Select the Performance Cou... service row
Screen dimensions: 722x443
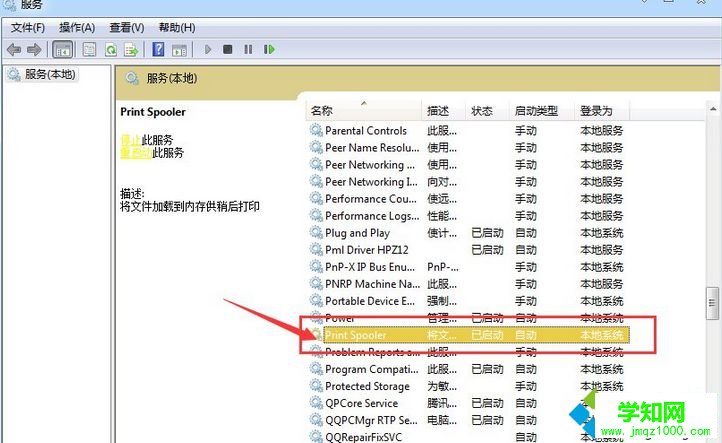point(468,199)
